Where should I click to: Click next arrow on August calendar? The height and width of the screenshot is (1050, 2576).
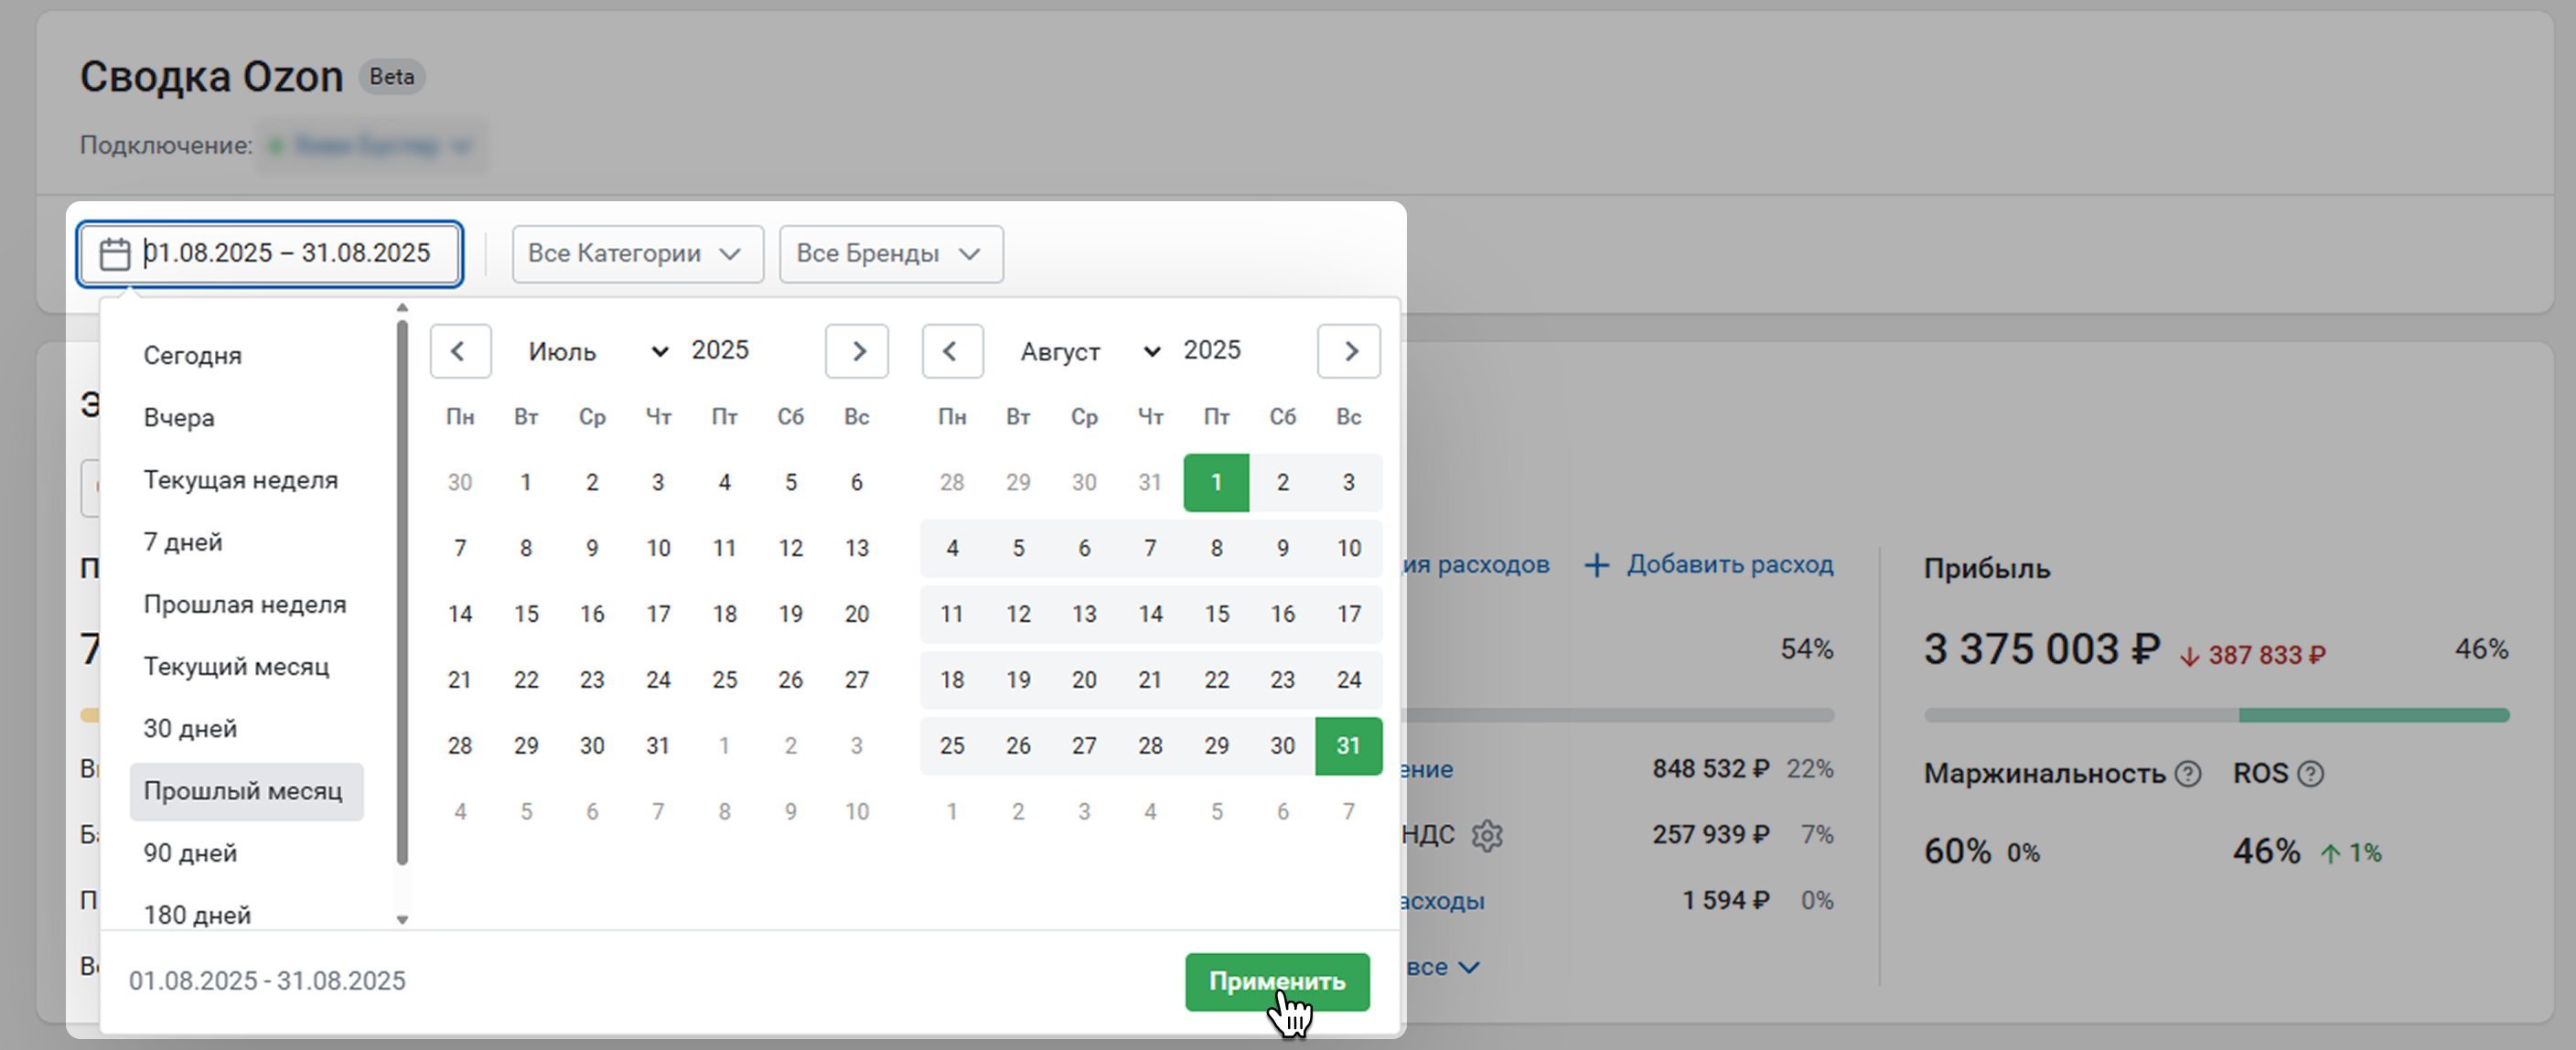[1348, 351]
